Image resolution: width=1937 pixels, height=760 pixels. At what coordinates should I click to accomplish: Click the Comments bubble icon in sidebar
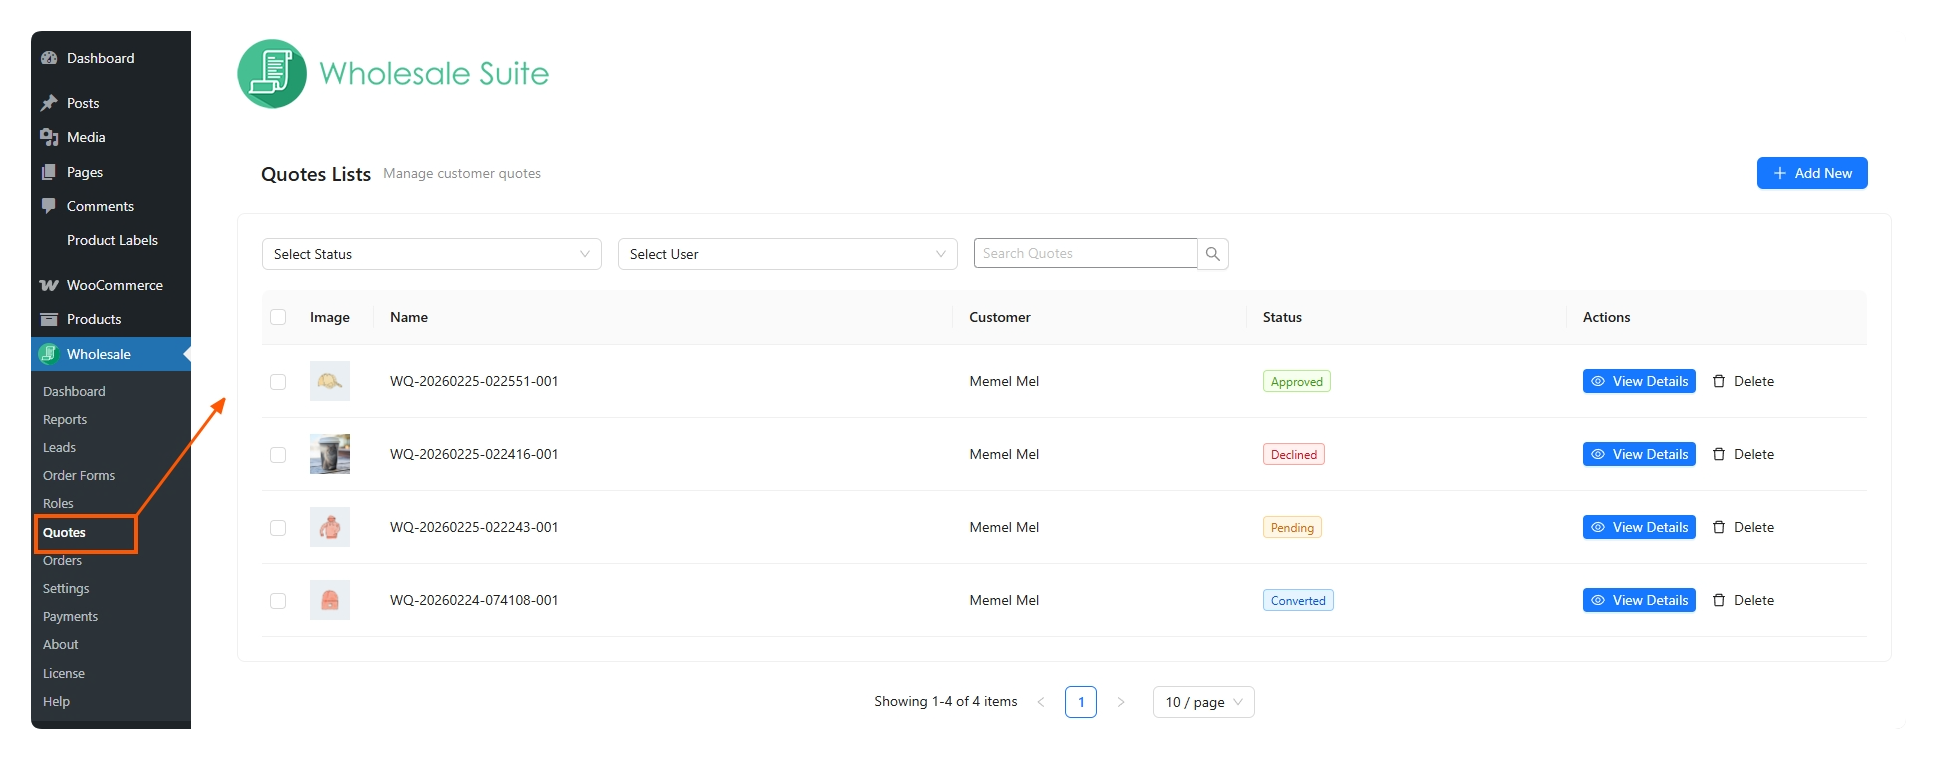coord(49,206)
